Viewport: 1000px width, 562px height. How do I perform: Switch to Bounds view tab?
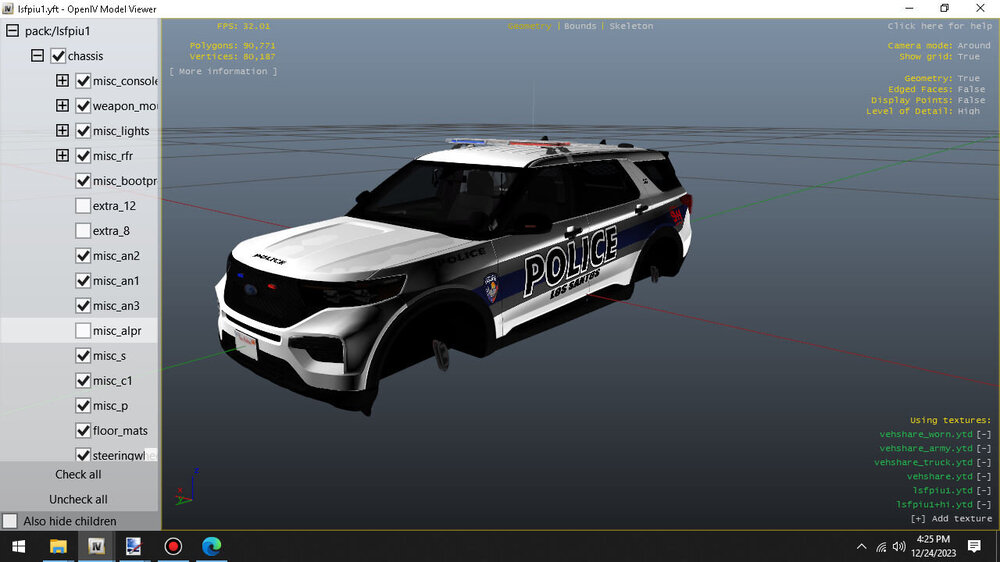pos(580,26)
